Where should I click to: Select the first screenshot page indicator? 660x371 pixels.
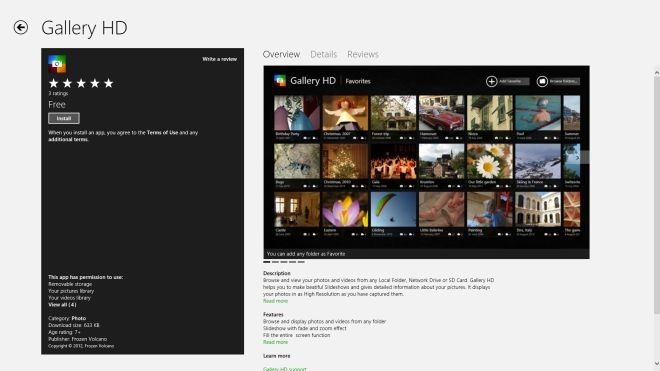tap(266, 262)
